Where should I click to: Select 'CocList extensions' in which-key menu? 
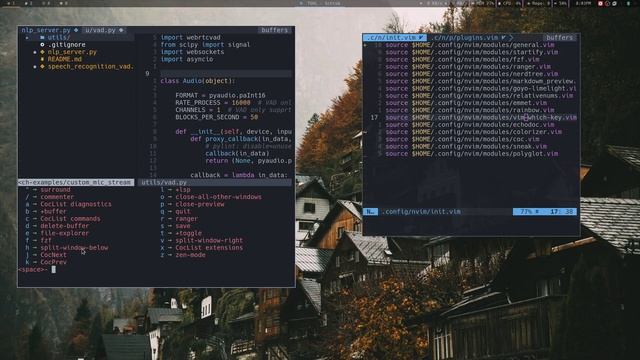209,248
